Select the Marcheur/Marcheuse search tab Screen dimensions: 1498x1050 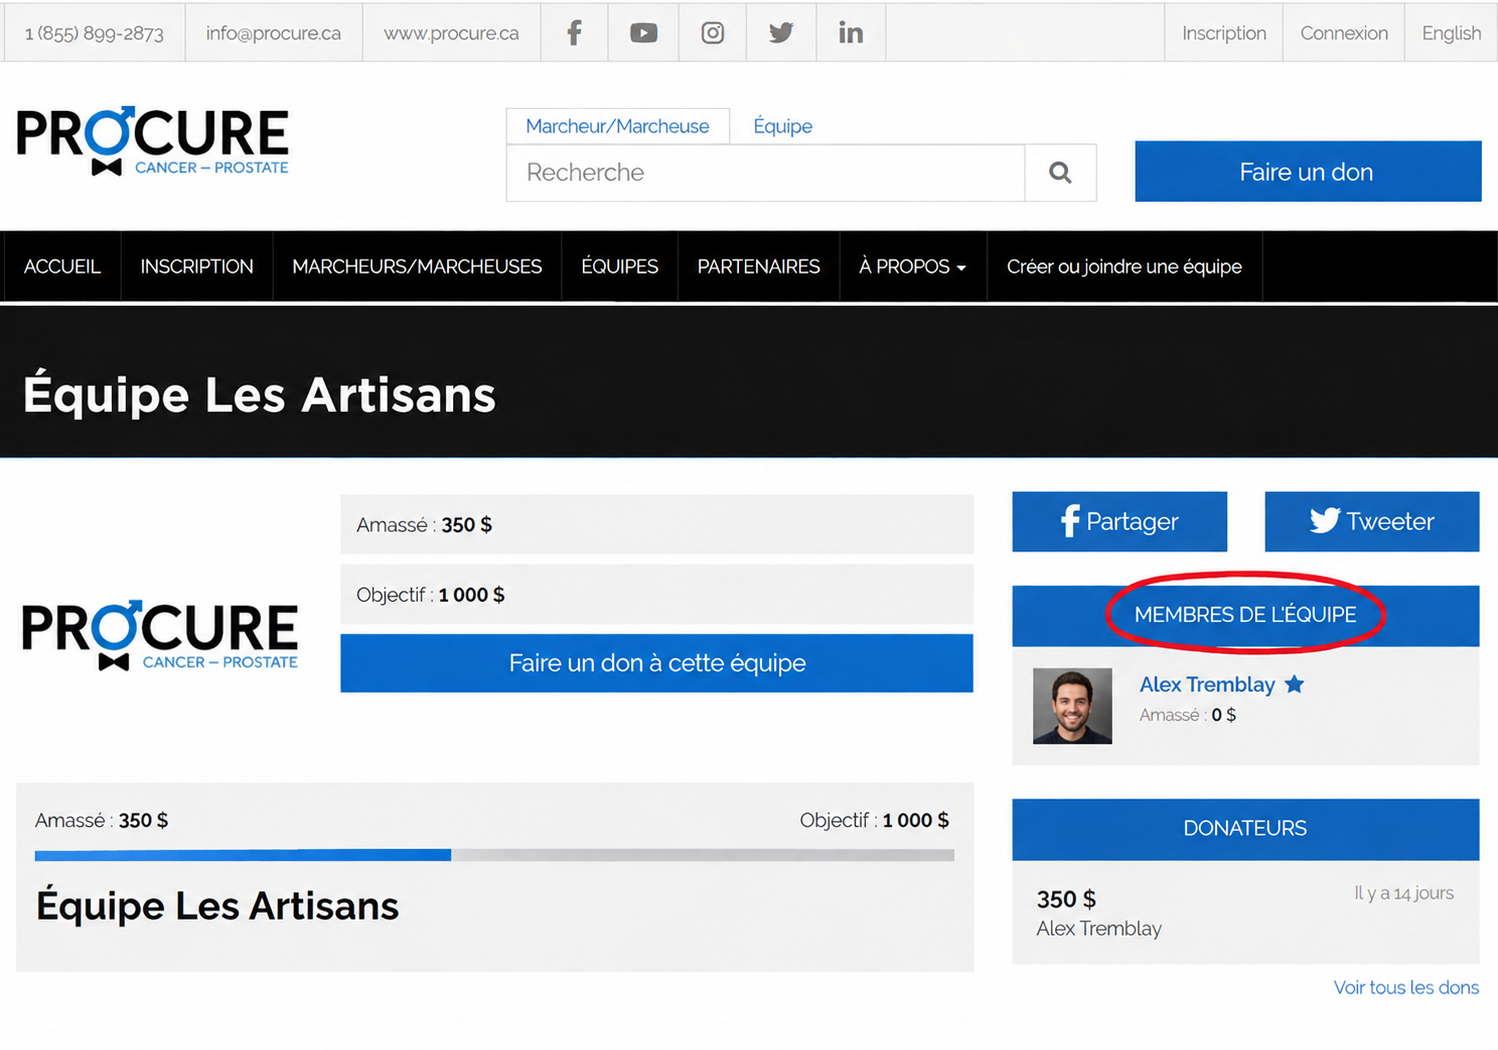pos(617,126)
